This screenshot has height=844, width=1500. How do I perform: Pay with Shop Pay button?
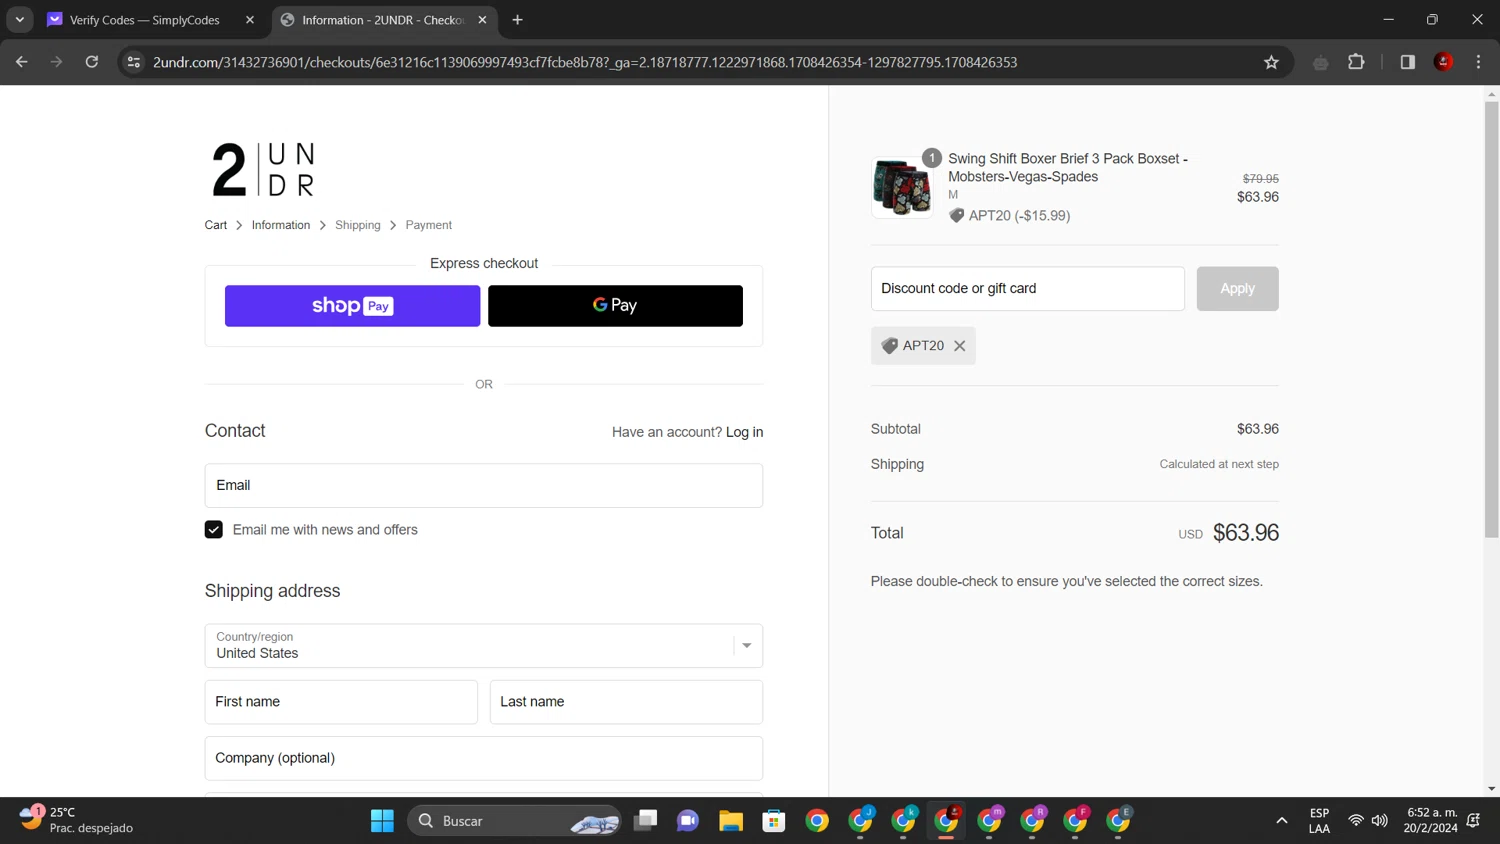[352, 306]
